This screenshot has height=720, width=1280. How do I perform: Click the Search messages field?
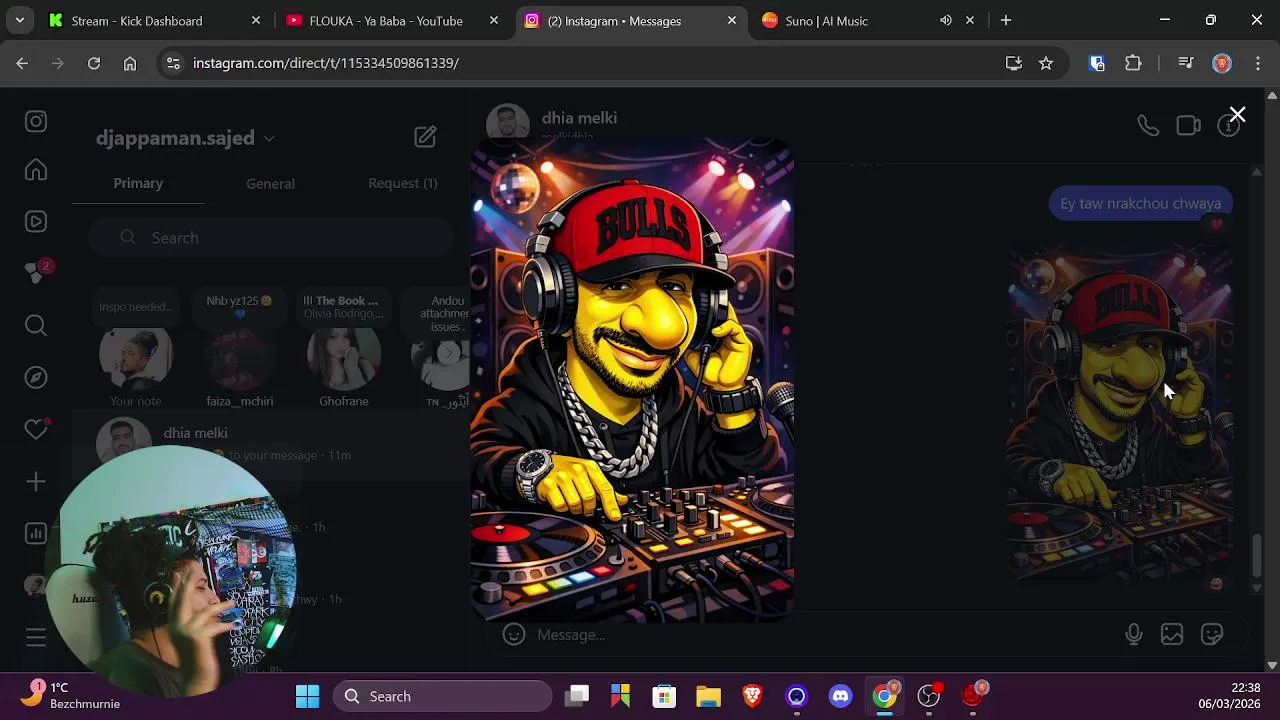point(270,237)
